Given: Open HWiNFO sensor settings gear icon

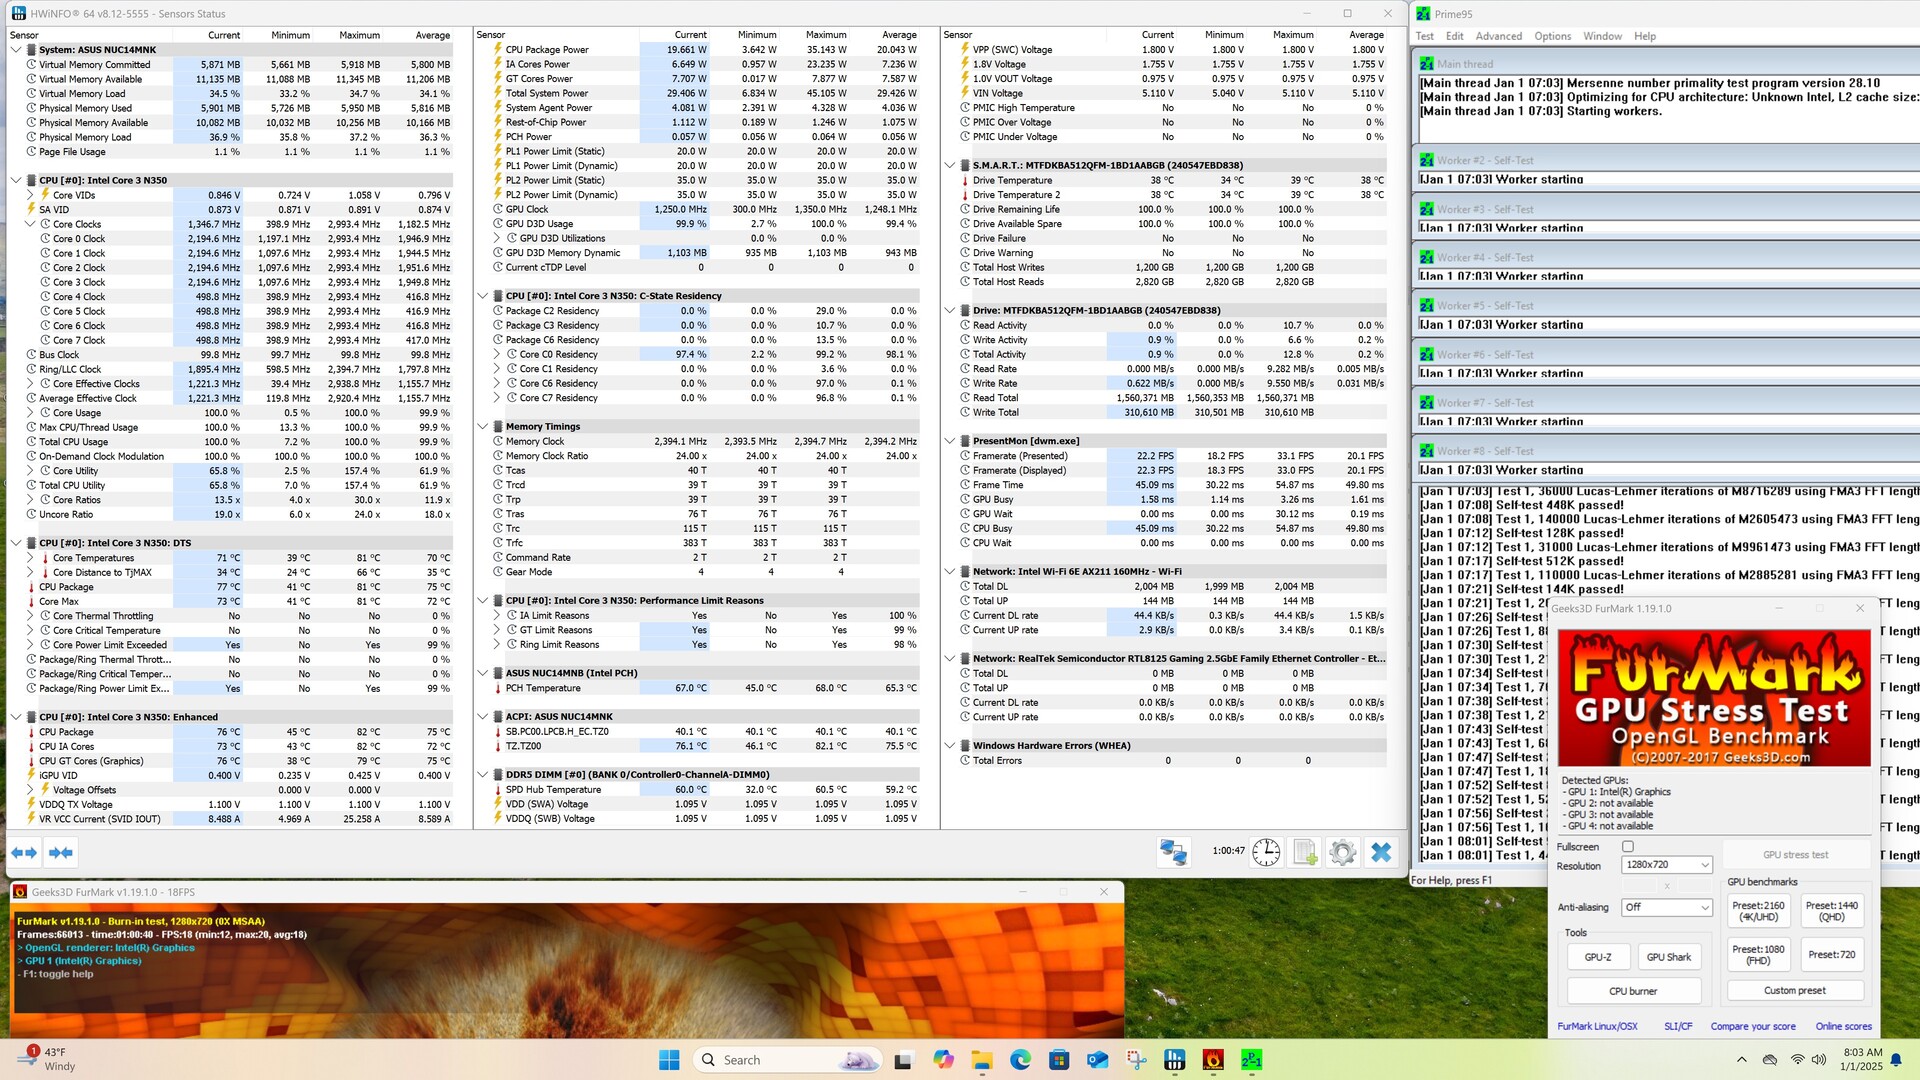Looking at the screenshot, I should 1343,852.
